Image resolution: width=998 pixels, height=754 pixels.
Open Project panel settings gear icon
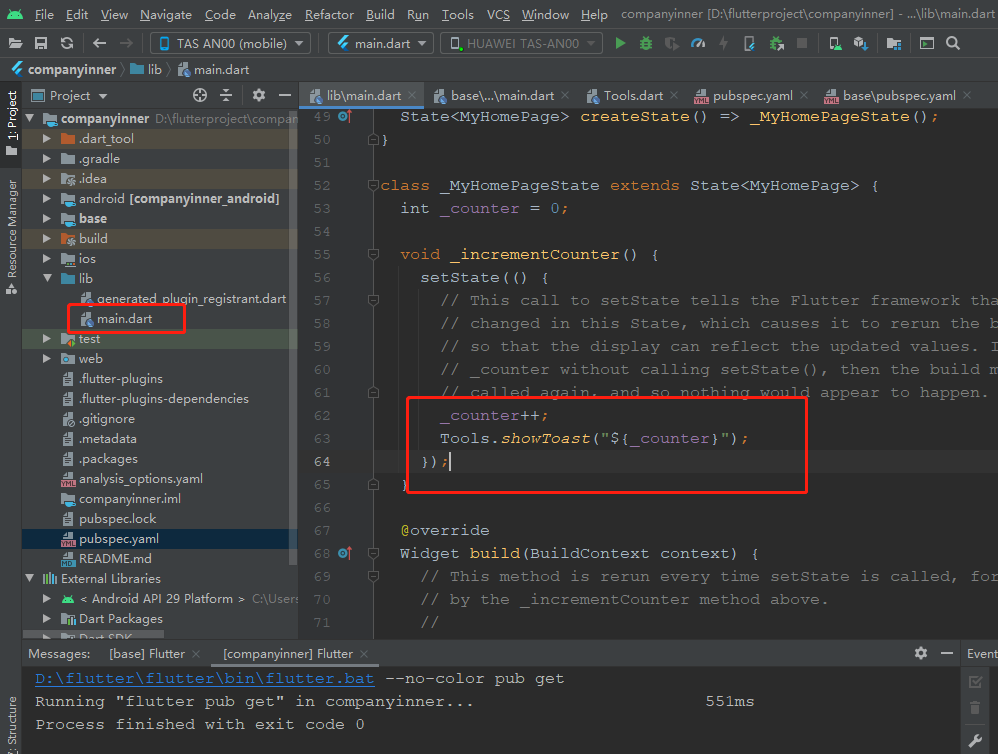coord(258,96)
